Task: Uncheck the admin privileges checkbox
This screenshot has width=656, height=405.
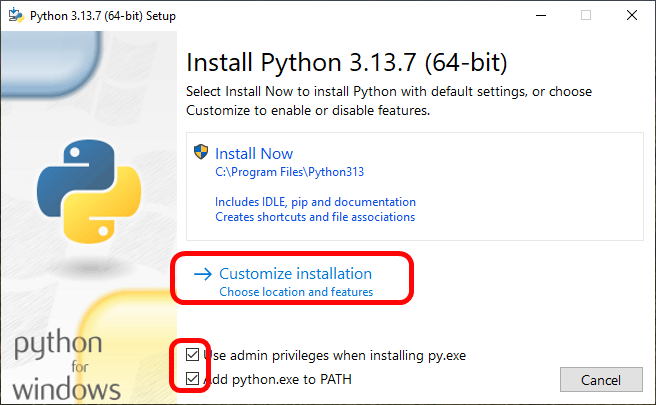Action: click(193, 355)
